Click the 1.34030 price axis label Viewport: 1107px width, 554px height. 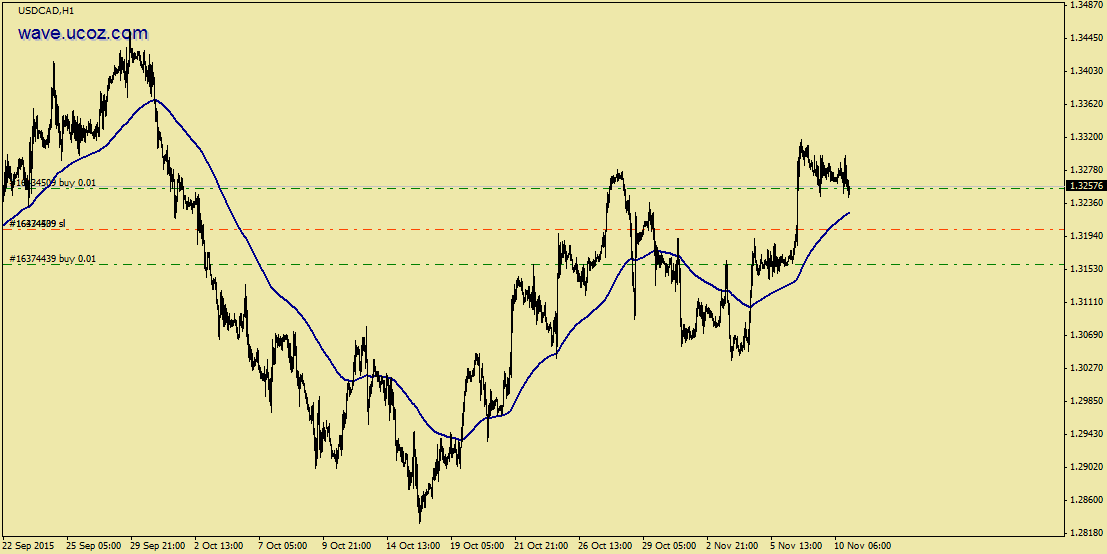(x=1086, y=71)
